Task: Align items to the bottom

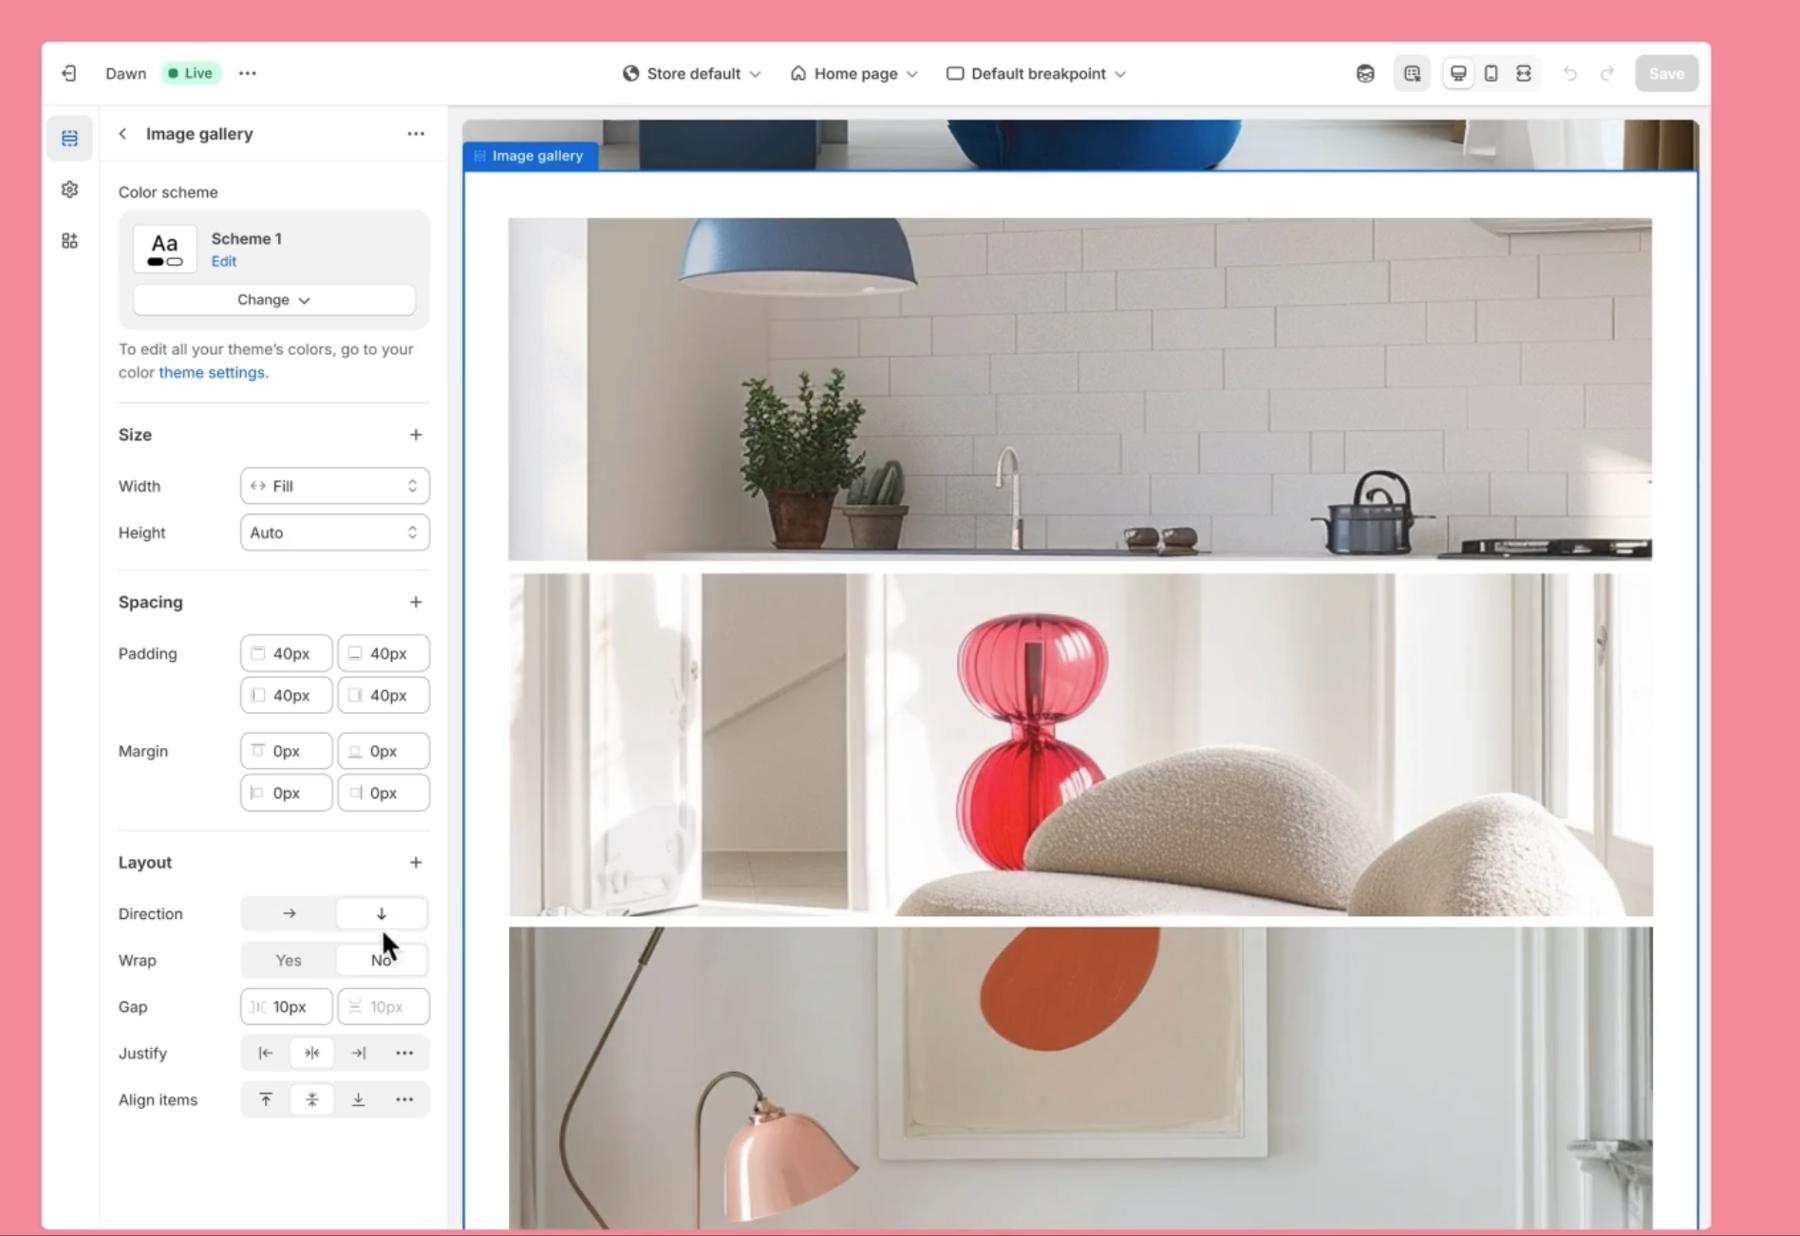Action: pyautogui.click(x=358, y=1099)
